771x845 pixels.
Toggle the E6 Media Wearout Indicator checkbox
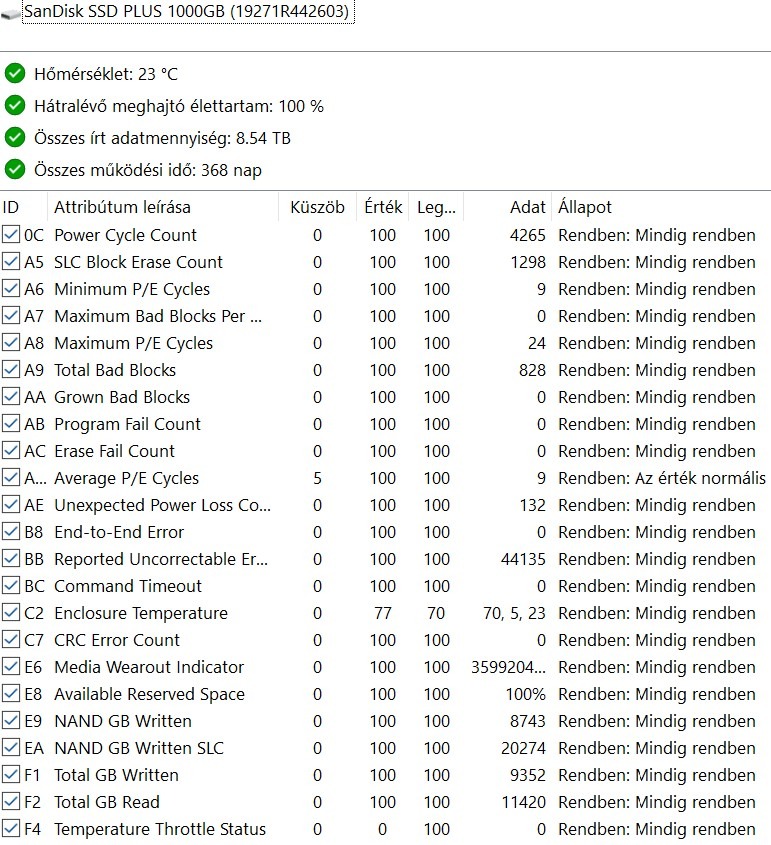pyautogui.click(x=11, y=667)
